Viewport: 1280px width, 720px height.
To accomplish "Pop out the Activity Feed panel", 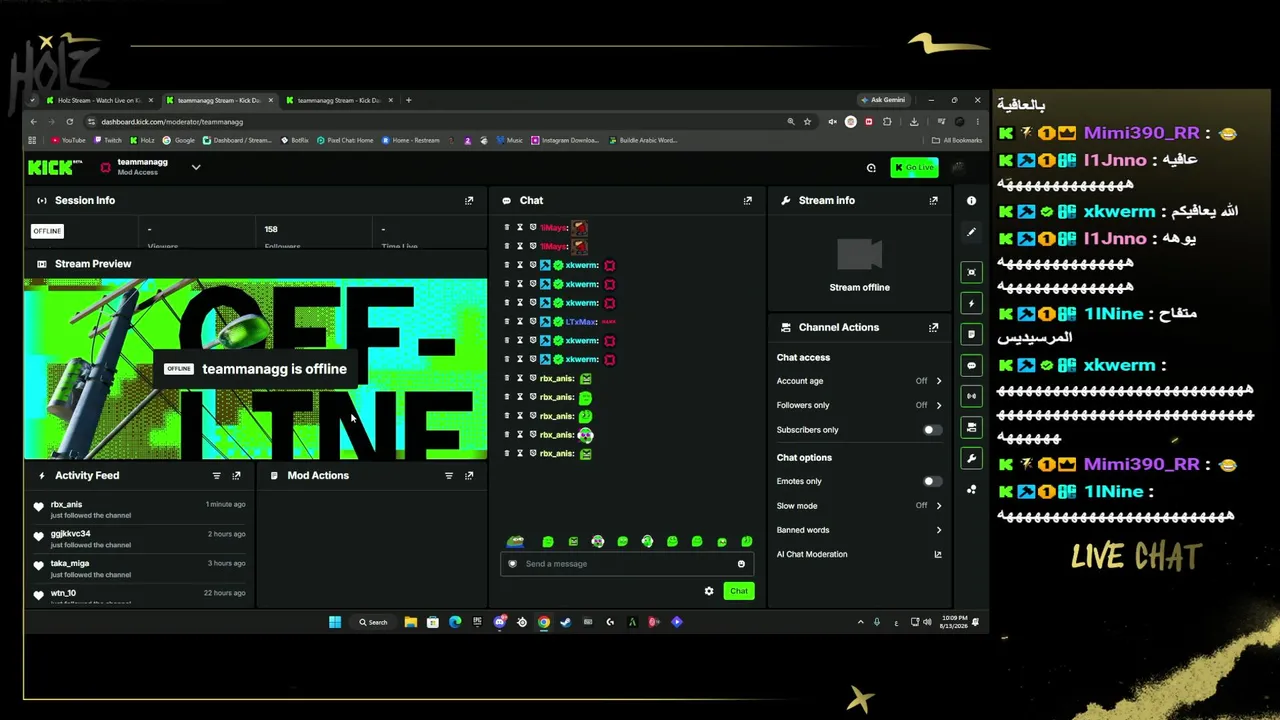I will coord(236,476).
